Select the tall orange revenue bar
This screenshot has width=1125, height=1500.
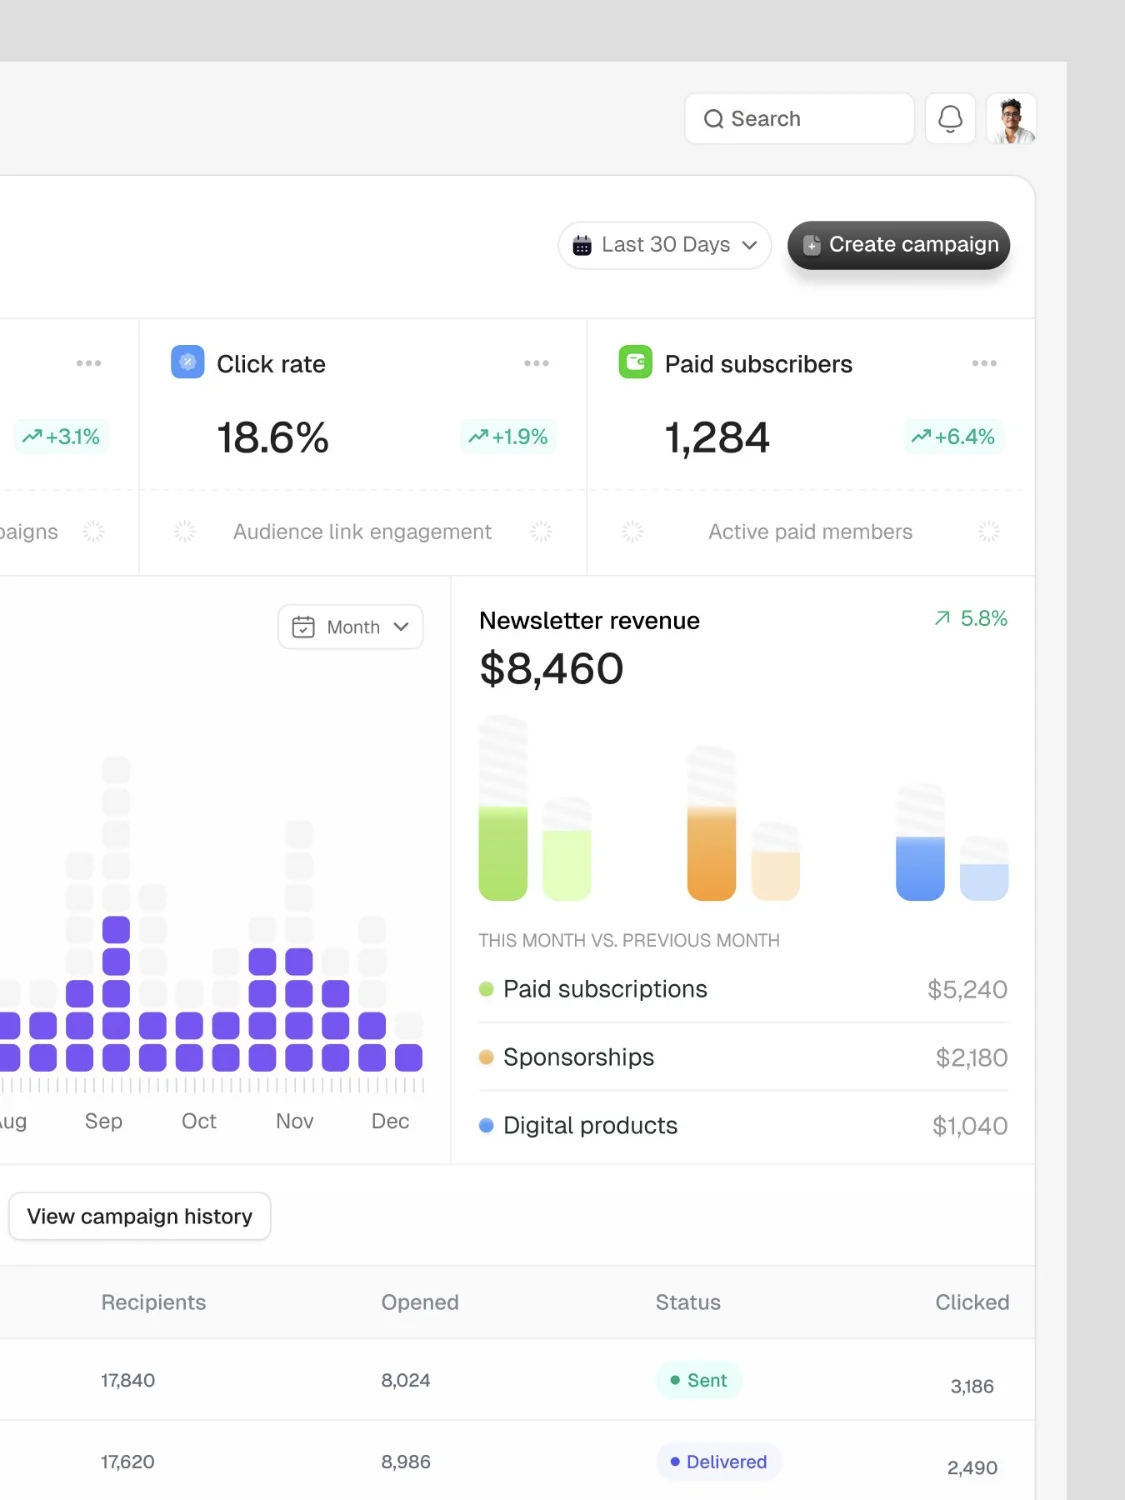pos(712,824)
